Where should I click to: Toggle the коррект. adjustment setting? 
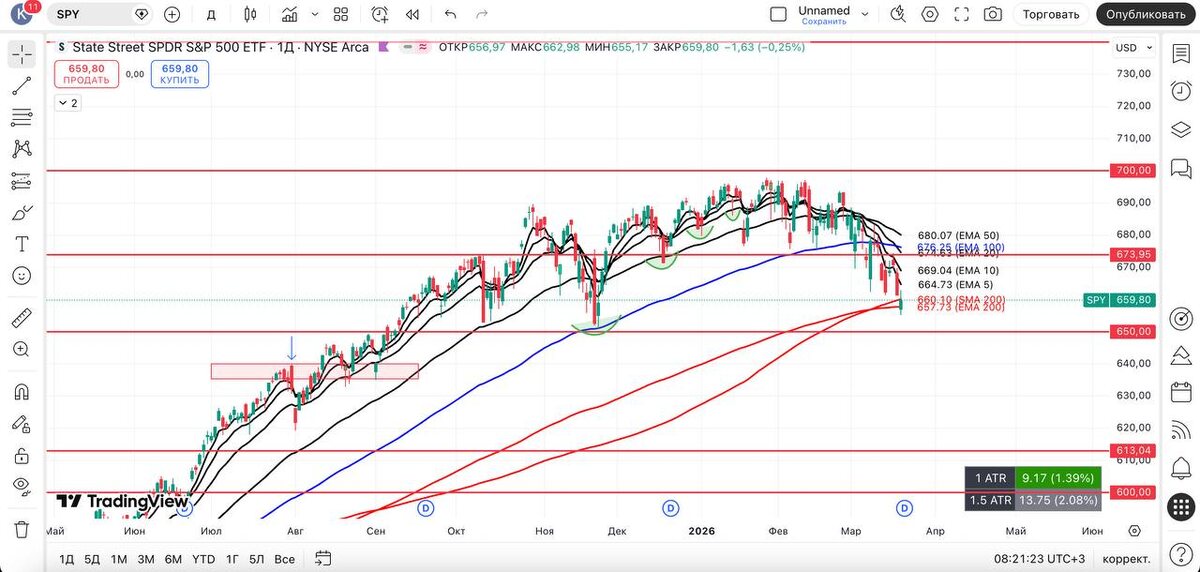pos(1125,558)
